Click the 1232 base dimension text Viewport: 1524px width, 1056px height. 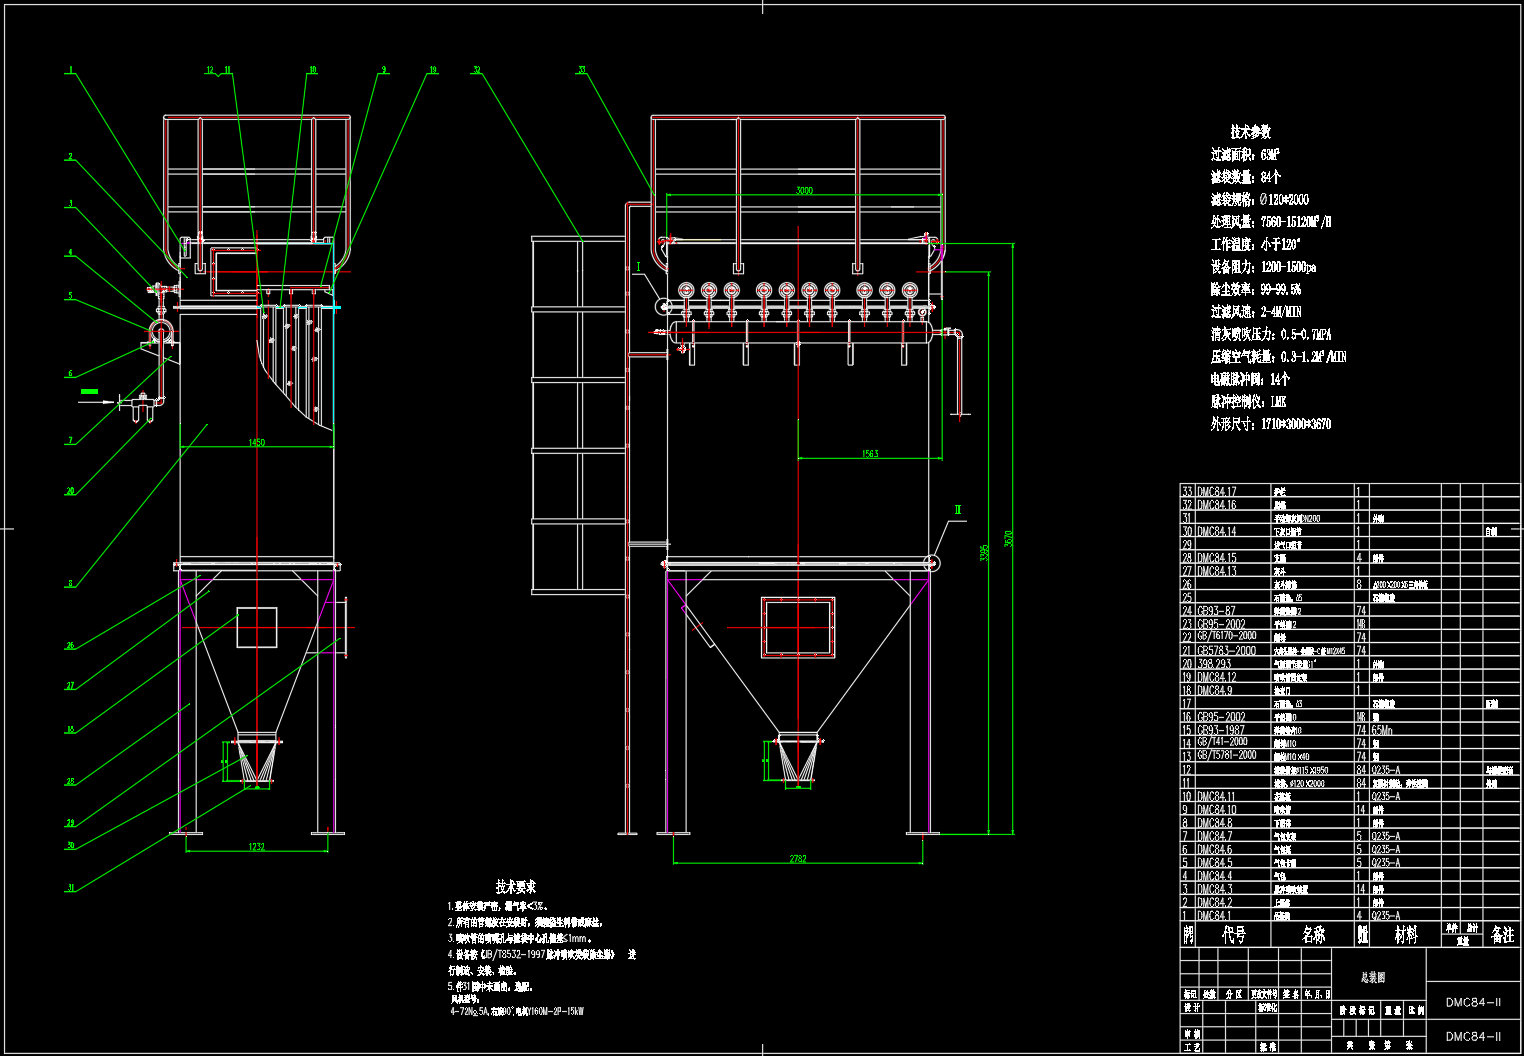pyautogui.click(x=257, y=847)
